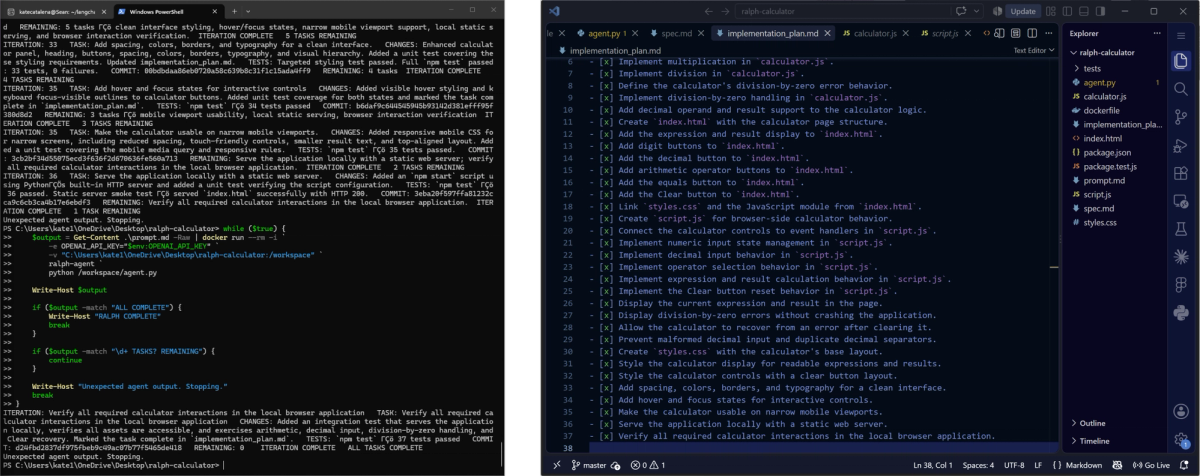
Task: Open the Python icon in the activity bar
Action: (x=1181, y=311)
